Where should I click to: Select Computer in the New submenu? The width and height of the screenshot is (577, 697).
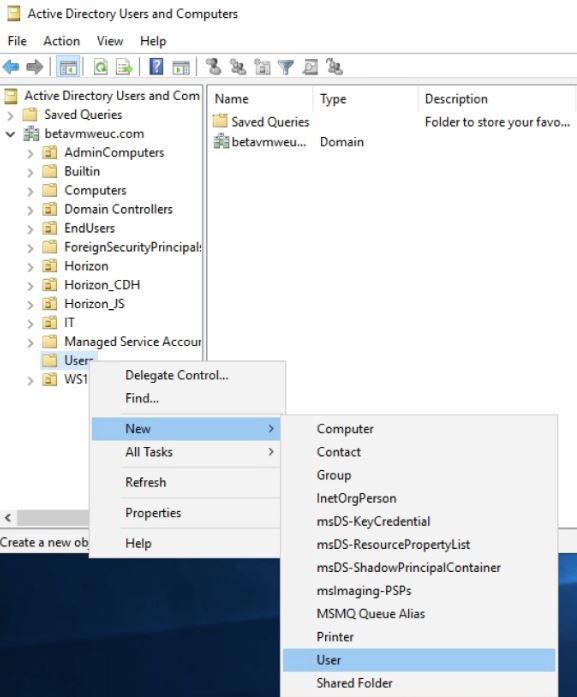419,429
